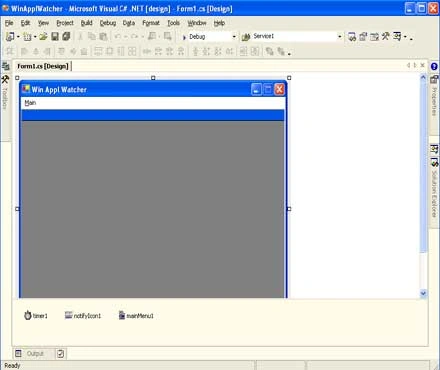Click the Bring to Front layout icon
The image size is (440, 370).
coord(269,51)
